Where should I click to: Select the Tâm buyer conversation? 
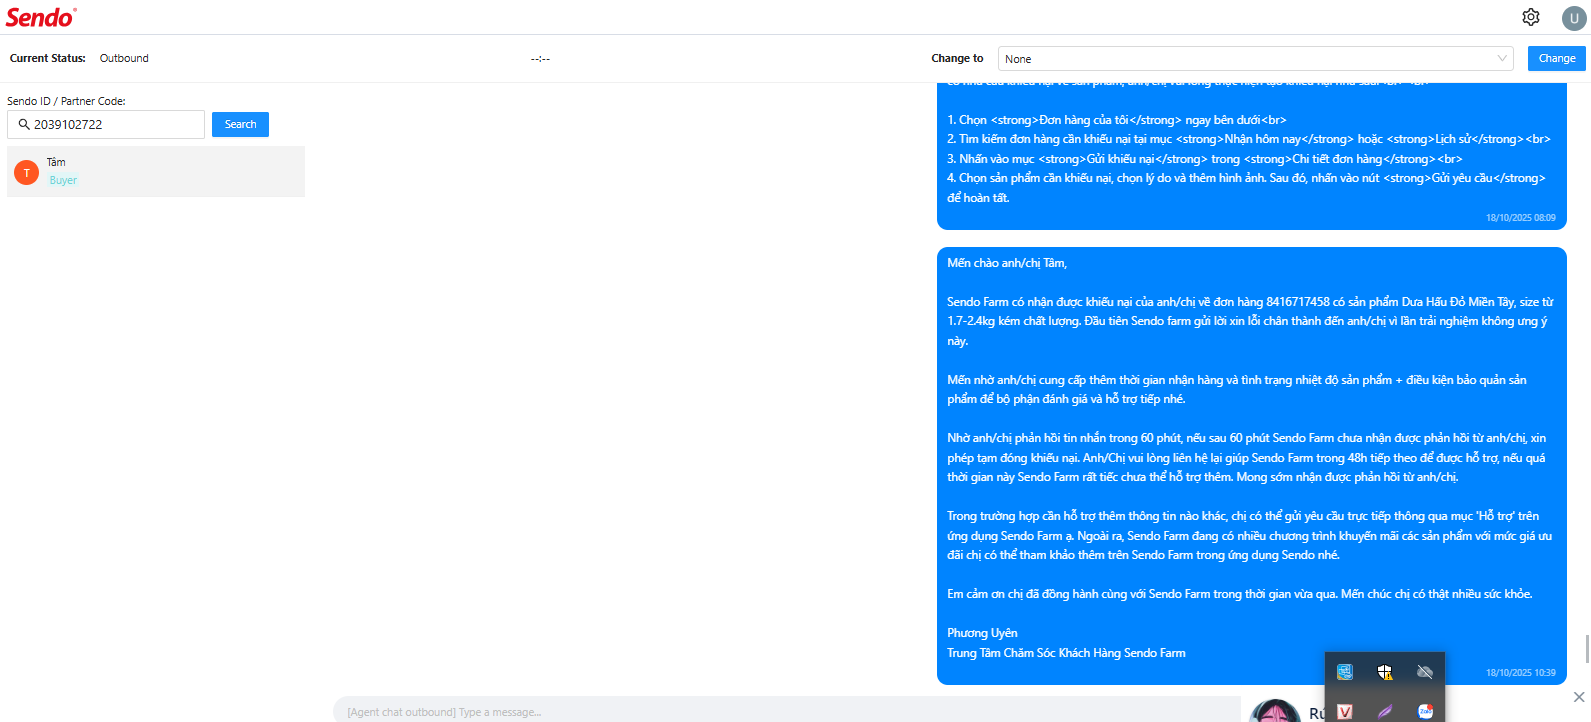(x=156, y=172)
